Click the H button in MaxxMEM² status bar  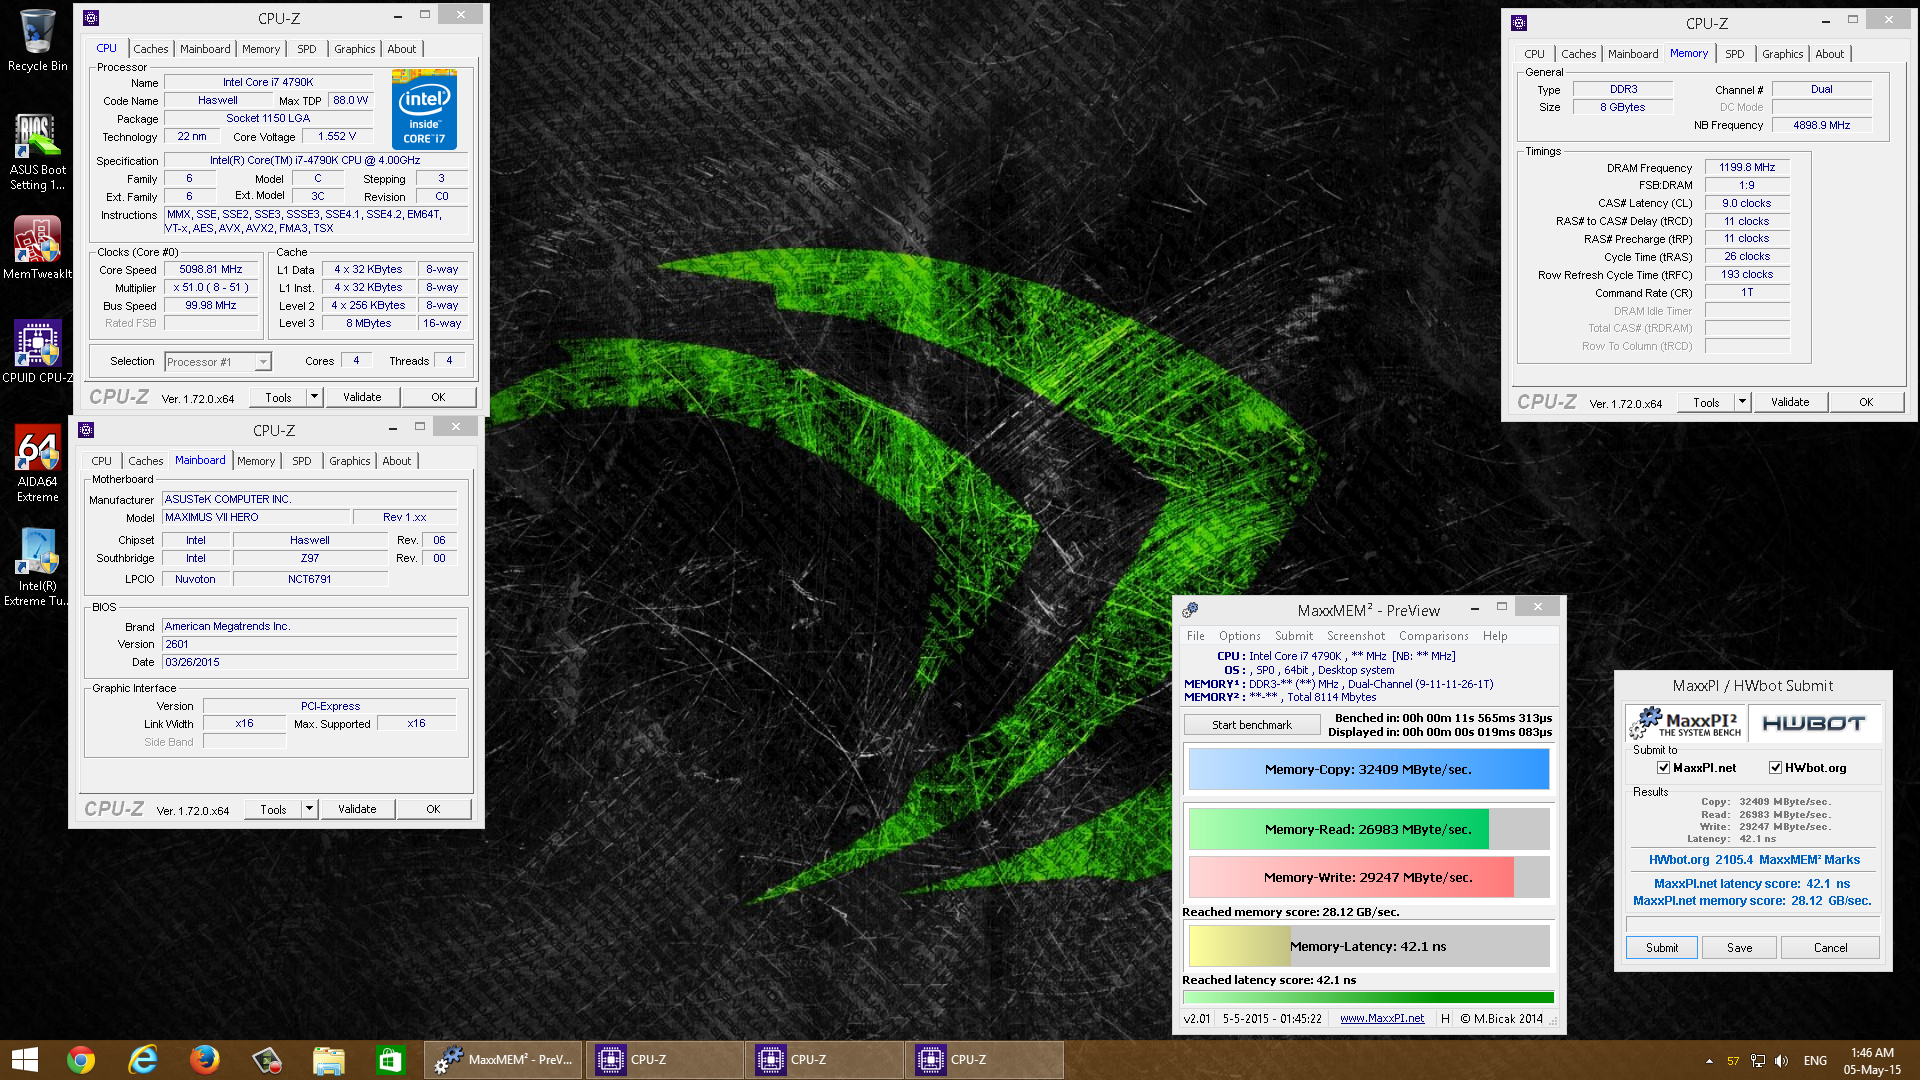point(1445,1018)
